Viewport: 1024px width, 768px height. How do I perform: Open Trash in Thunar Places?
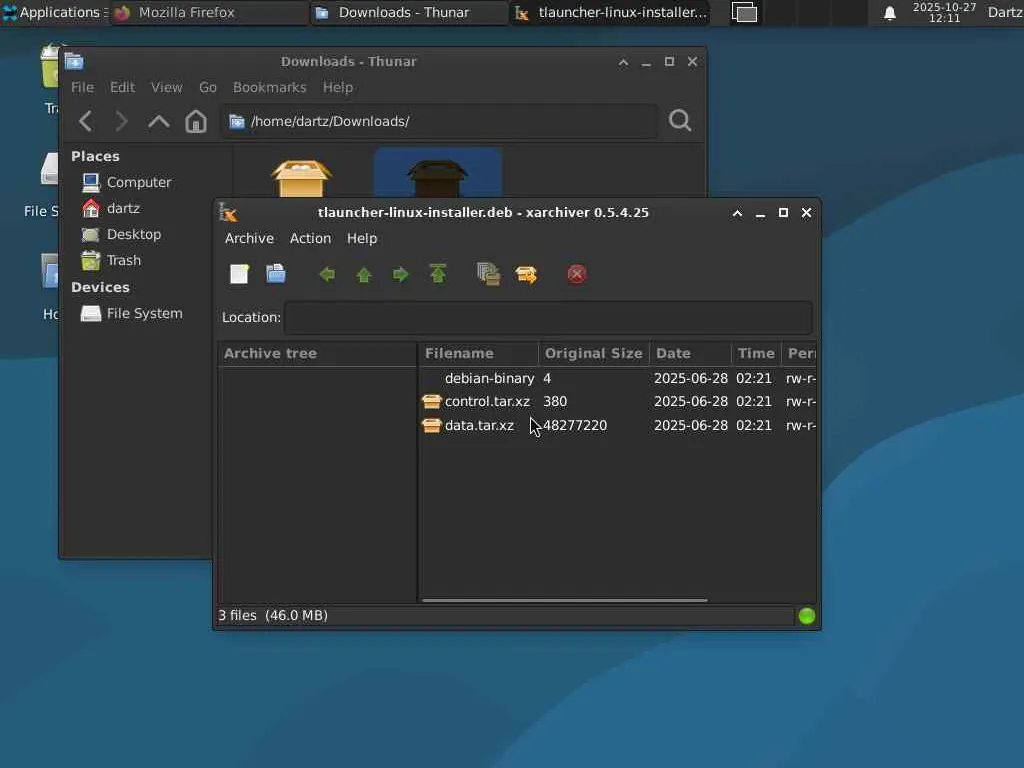[x=123, y=261]
